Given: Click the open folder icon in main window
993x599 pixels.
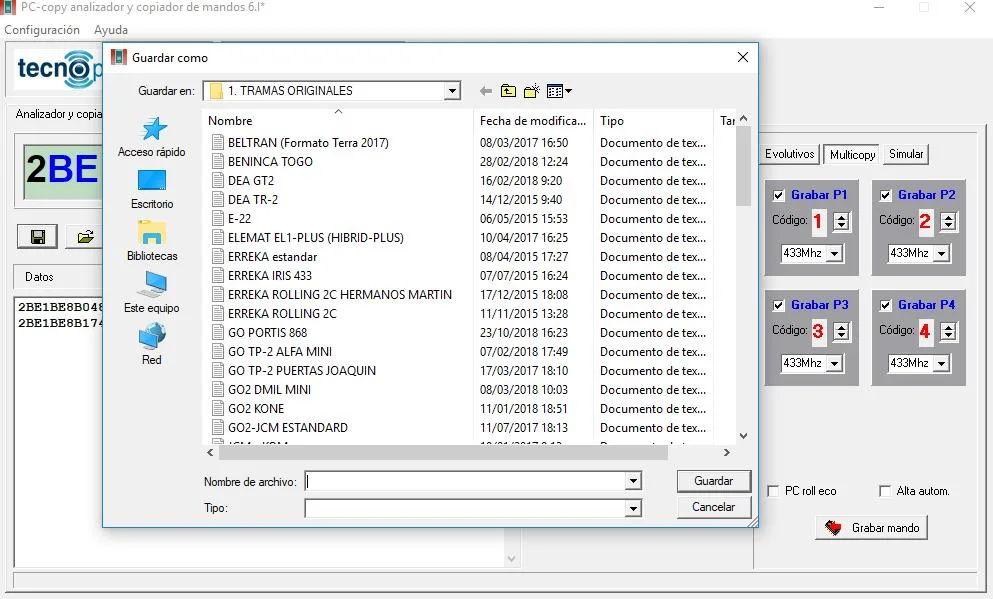Looking at the screenshot, I should 85,237.
